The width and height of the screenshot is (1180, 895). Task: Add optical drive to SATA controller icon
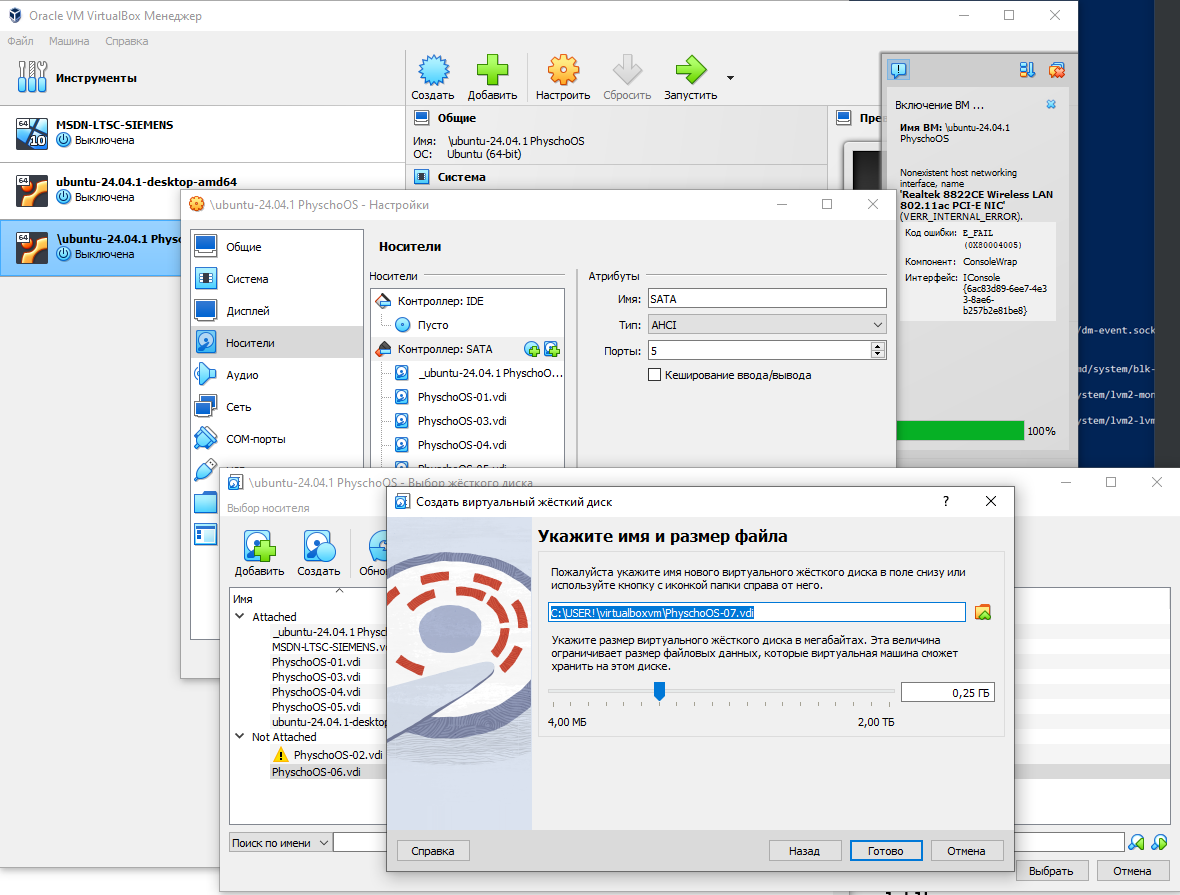(x=532, y=349)
